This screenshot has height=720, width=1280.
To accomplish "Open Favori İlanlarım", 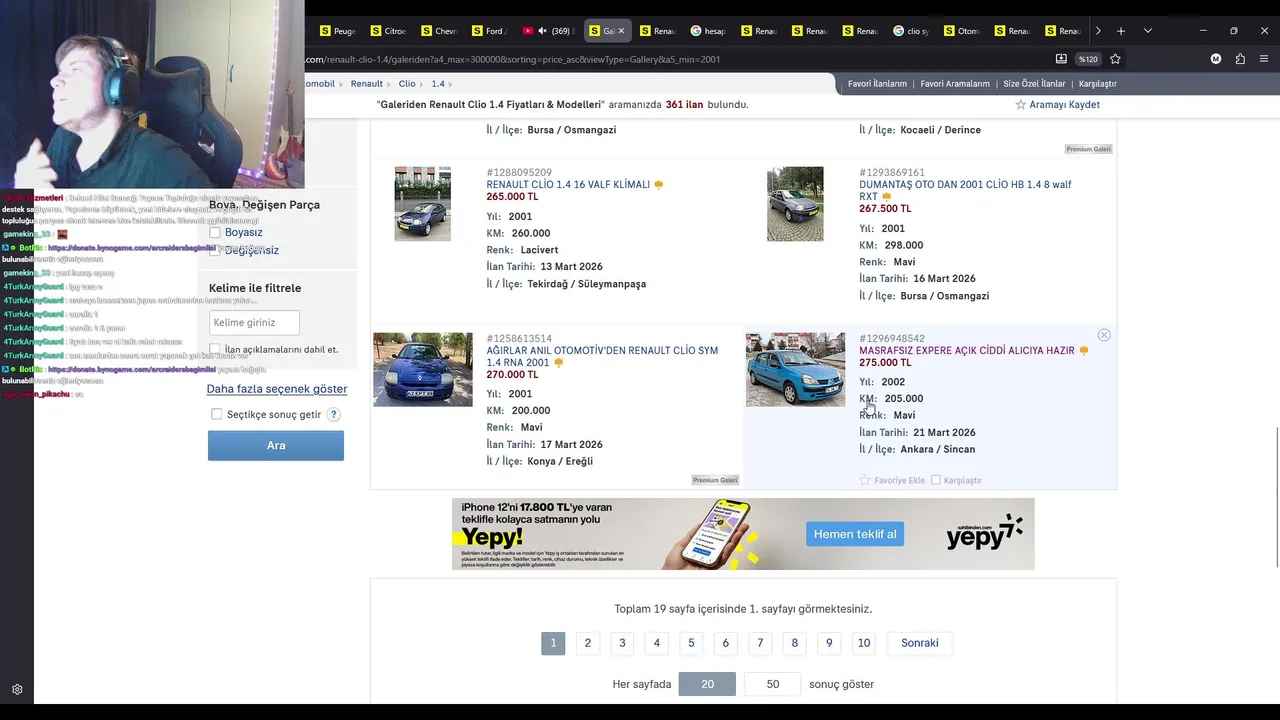I will coord(877,84).
